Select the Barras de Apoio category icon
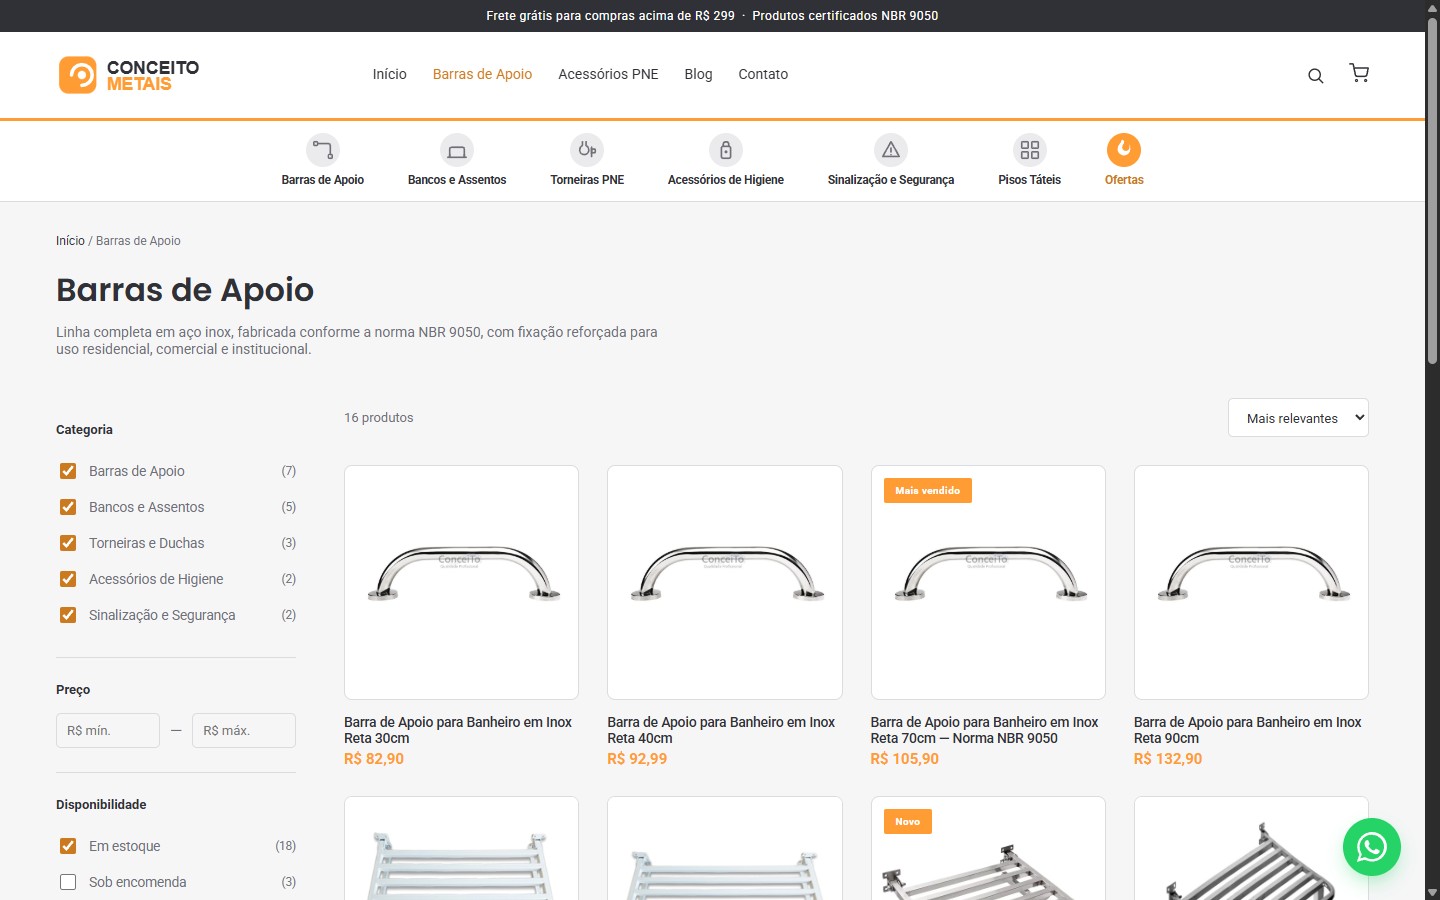Viewport: 1440px width, 900px height. [322, 150]
